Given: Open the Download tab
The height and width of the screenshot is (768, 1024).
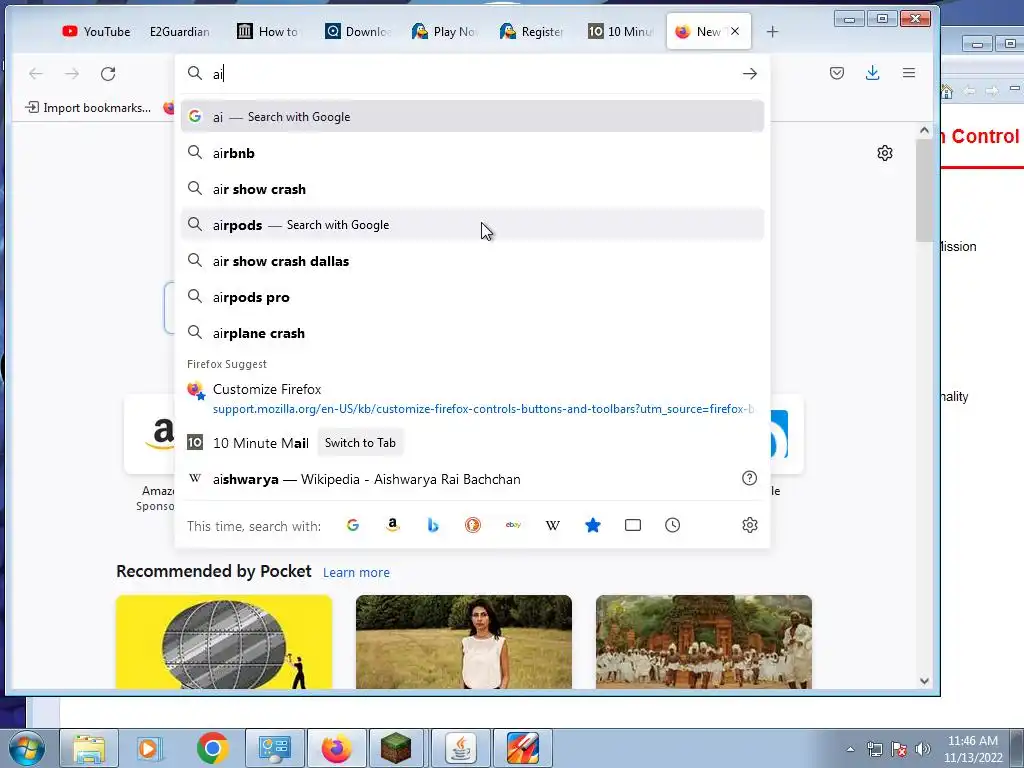Looking at the screenshot, I should point(357,31).
